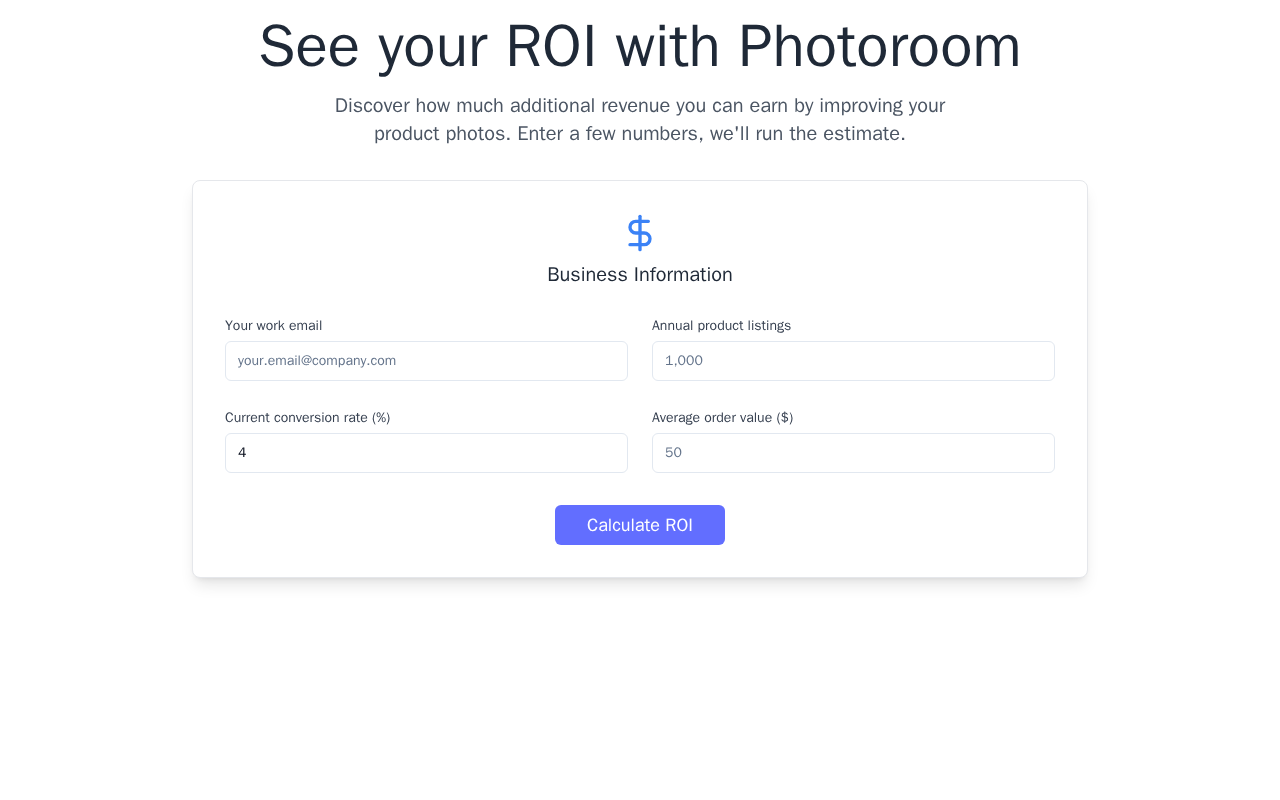
Task: Click the 'Annual product listings' label
Action: click(721, 326)
